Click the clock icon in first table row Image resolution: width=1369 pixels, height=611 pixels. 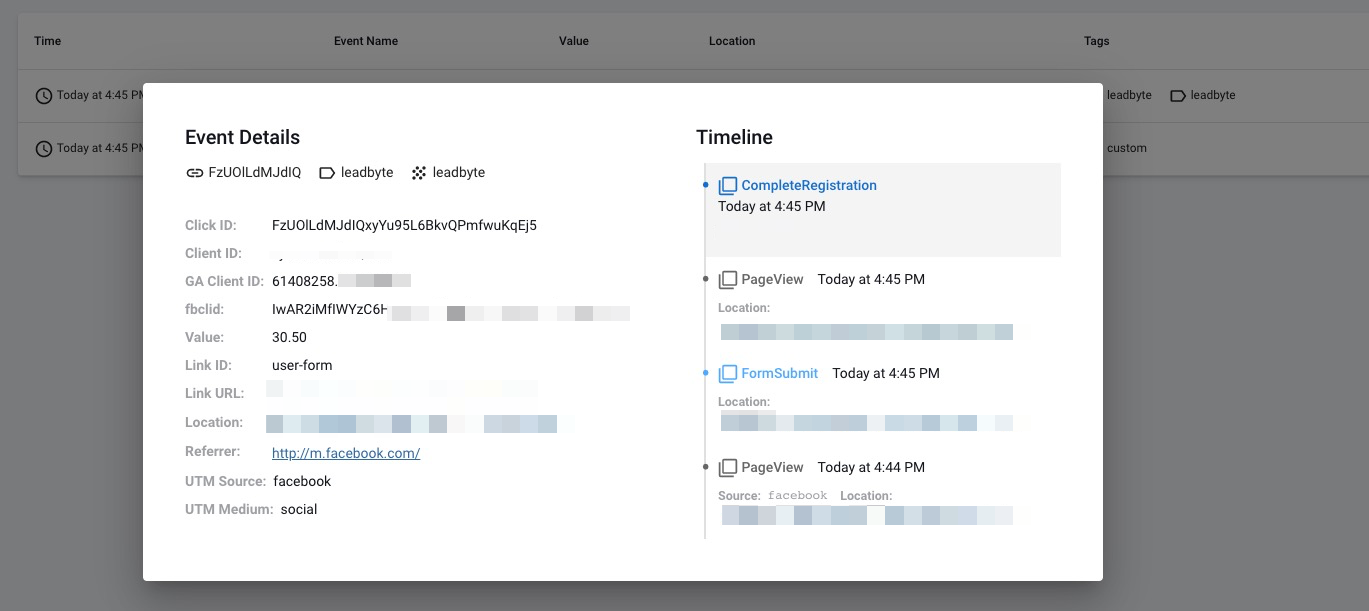pos(44,96)
